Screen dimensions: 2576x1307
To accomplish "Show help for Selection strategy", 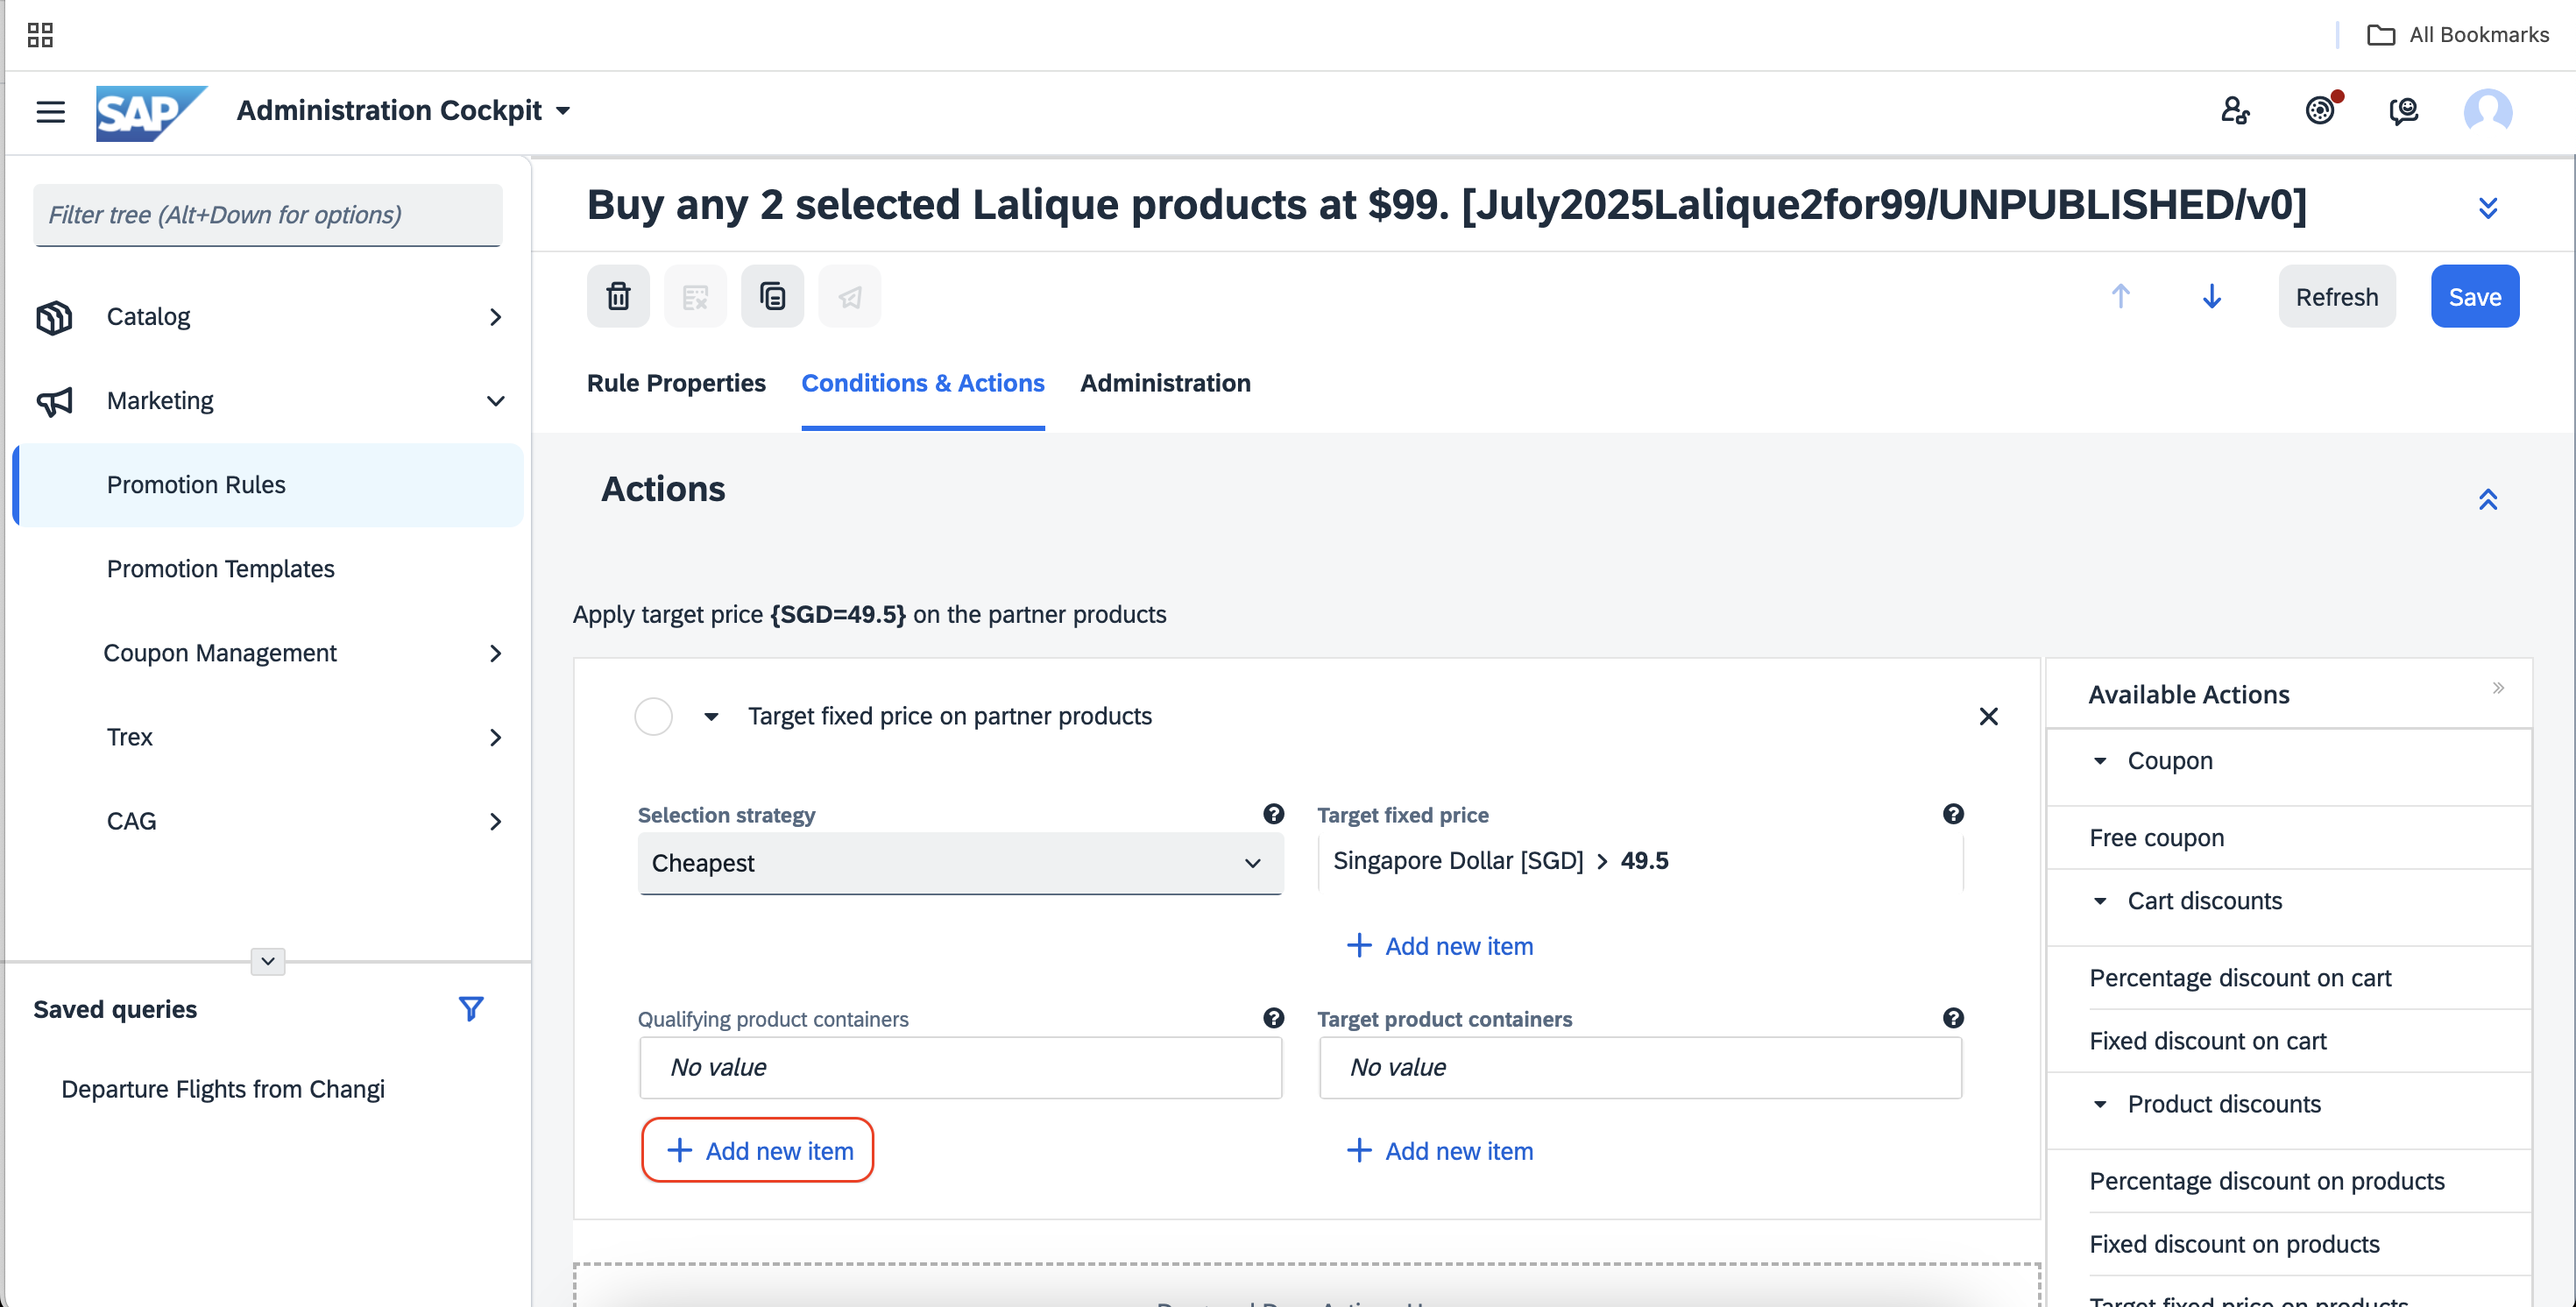I will click(x=1273, y=814).
